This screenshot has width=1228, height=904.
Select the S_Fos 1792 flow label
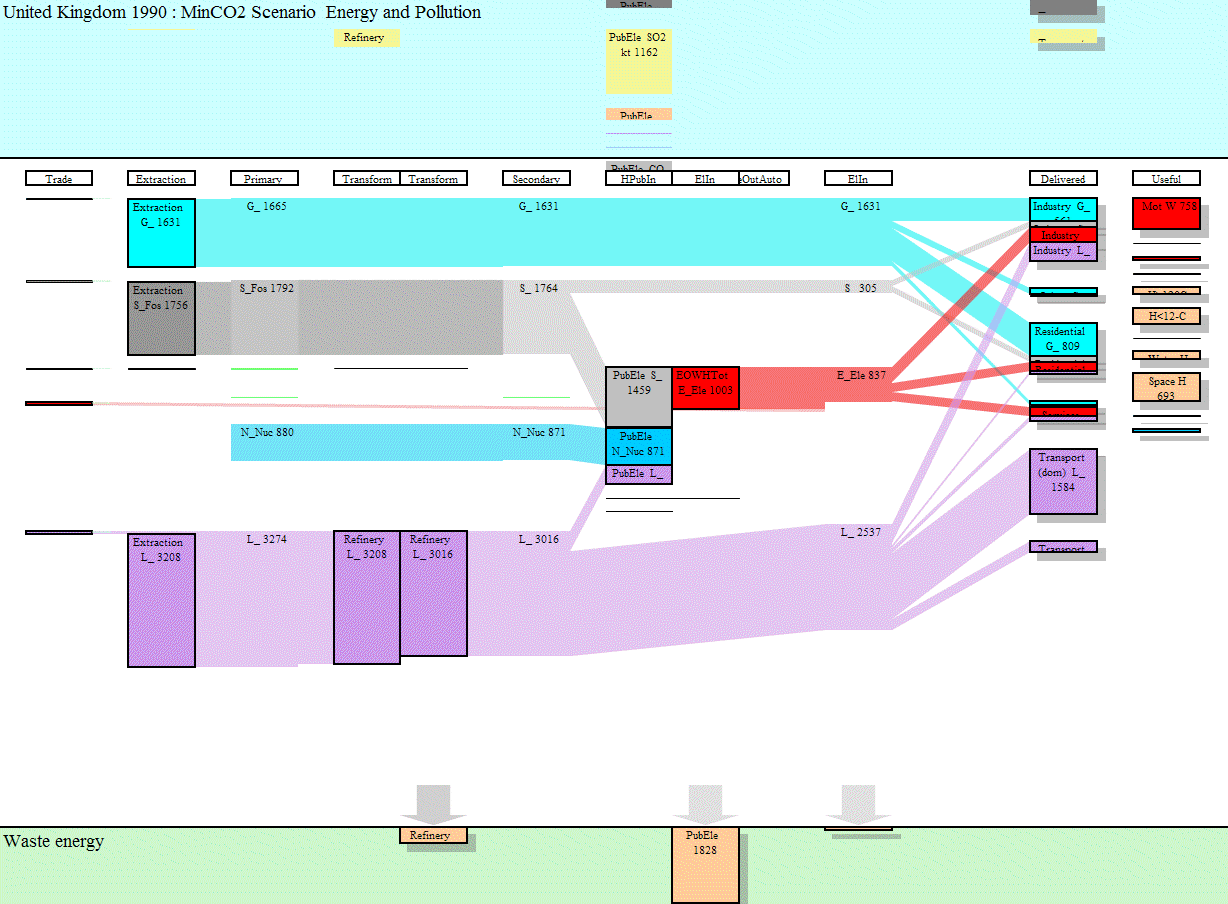[267, 288]
